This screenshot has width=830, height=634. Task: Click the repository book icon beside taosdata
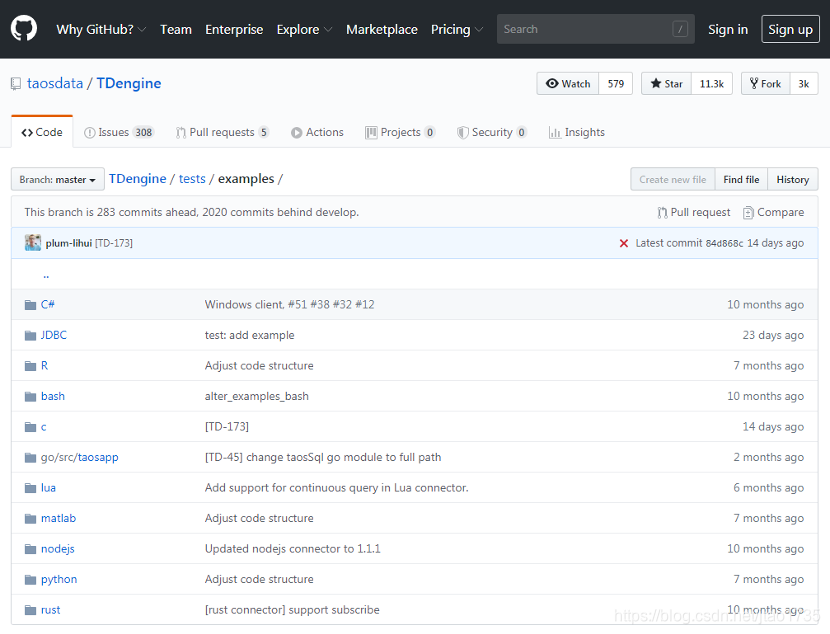(x=16, y=84)
